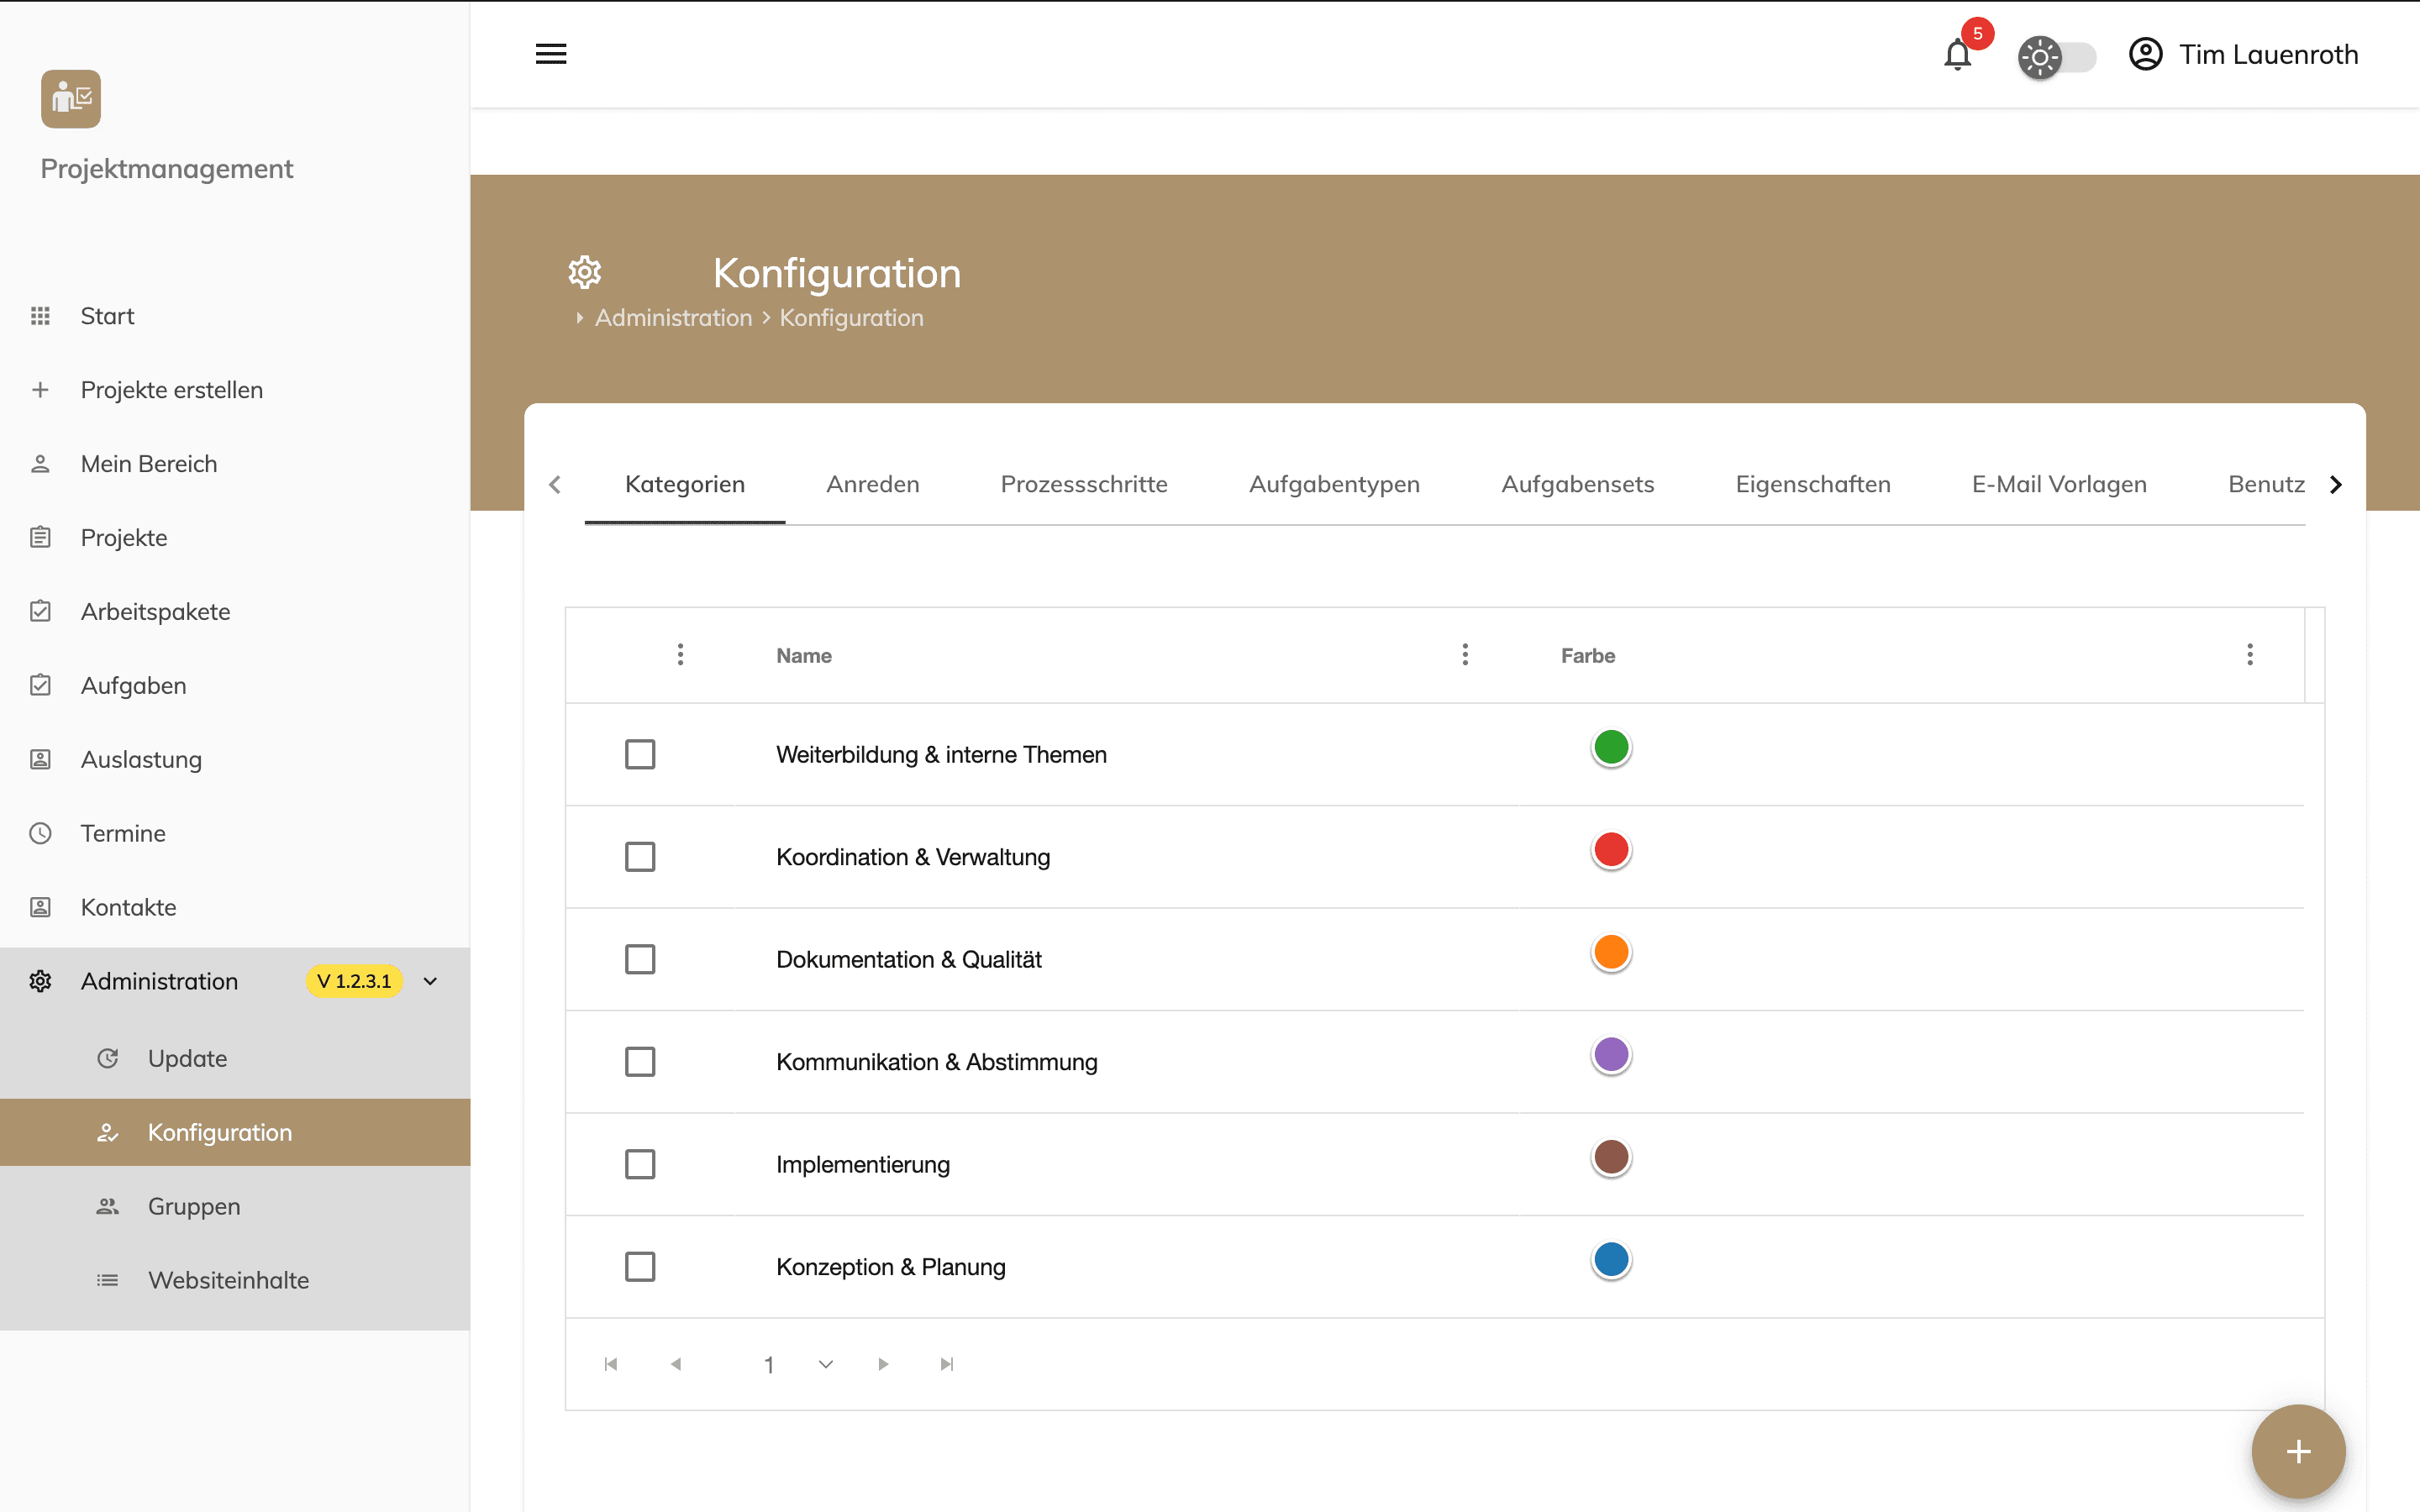Switch to the Aufgabensets tab
2420x1512 pixels.
1577,485
